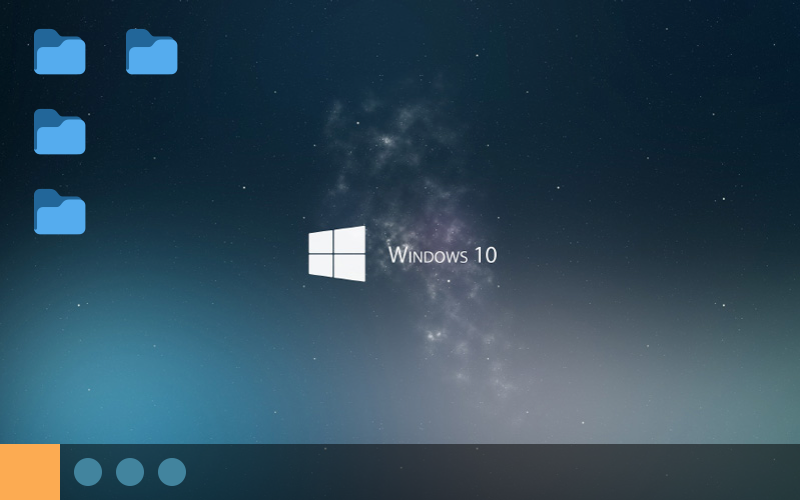Click the white Windows logo on wallpaper
Viewport: 800px width, 500px height.
tap(337, 254)
